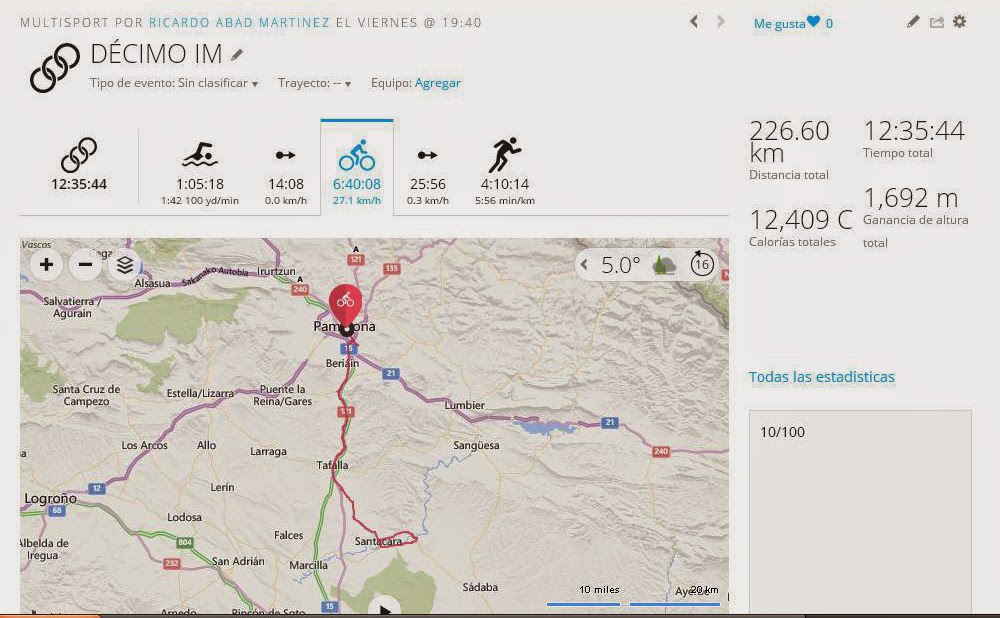Click the Agregar team link
The height and width of the screenshot is (618, 1000).
(437, 84)
